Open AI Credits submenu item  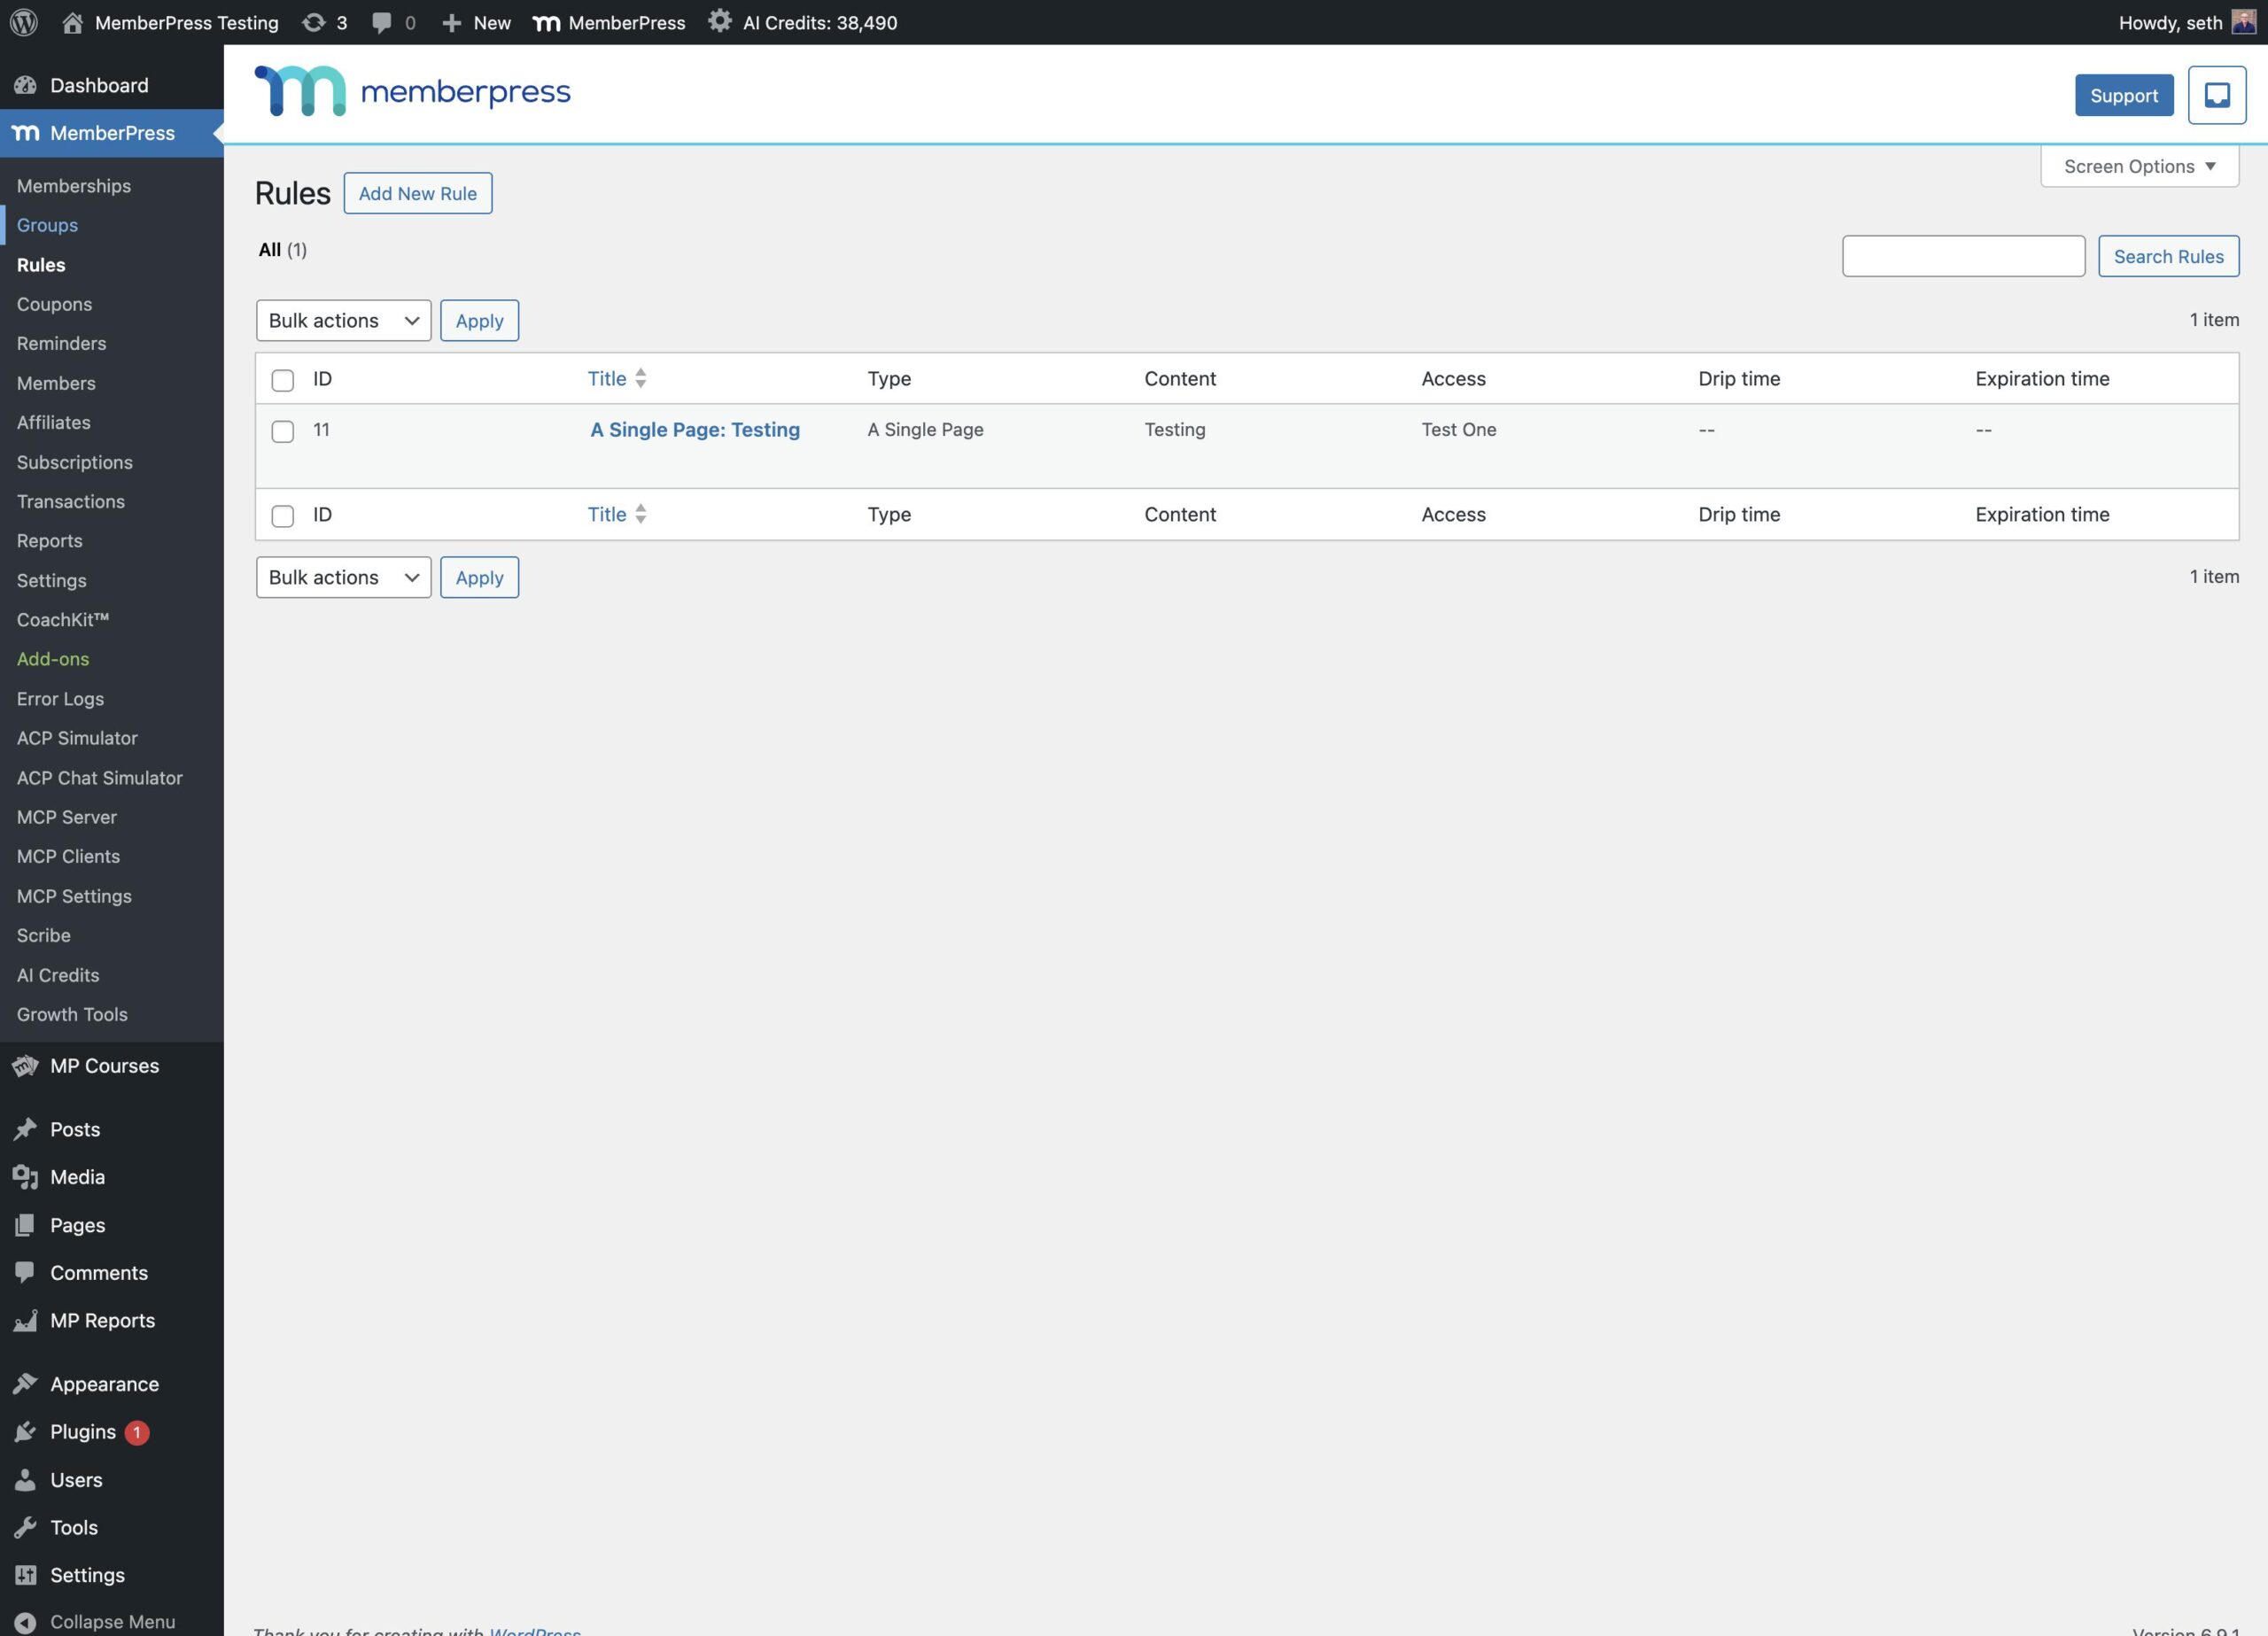(58, 975)
